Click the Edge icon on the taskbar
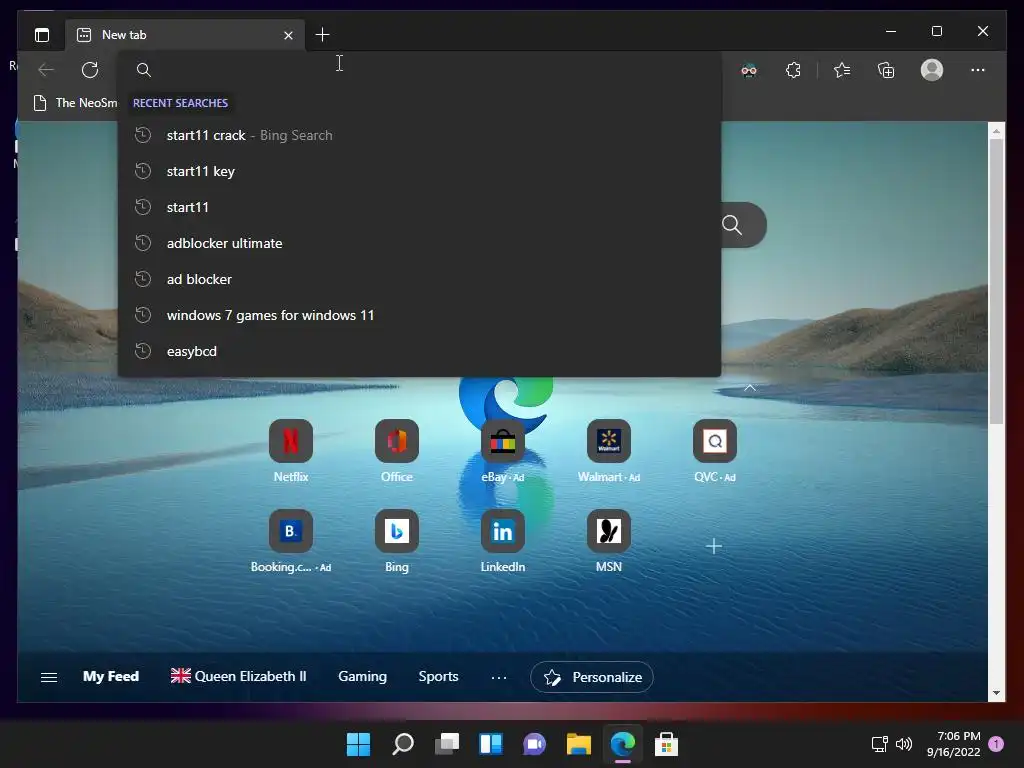The width and height of the screenshot is (1024, 768). (622, 744)
